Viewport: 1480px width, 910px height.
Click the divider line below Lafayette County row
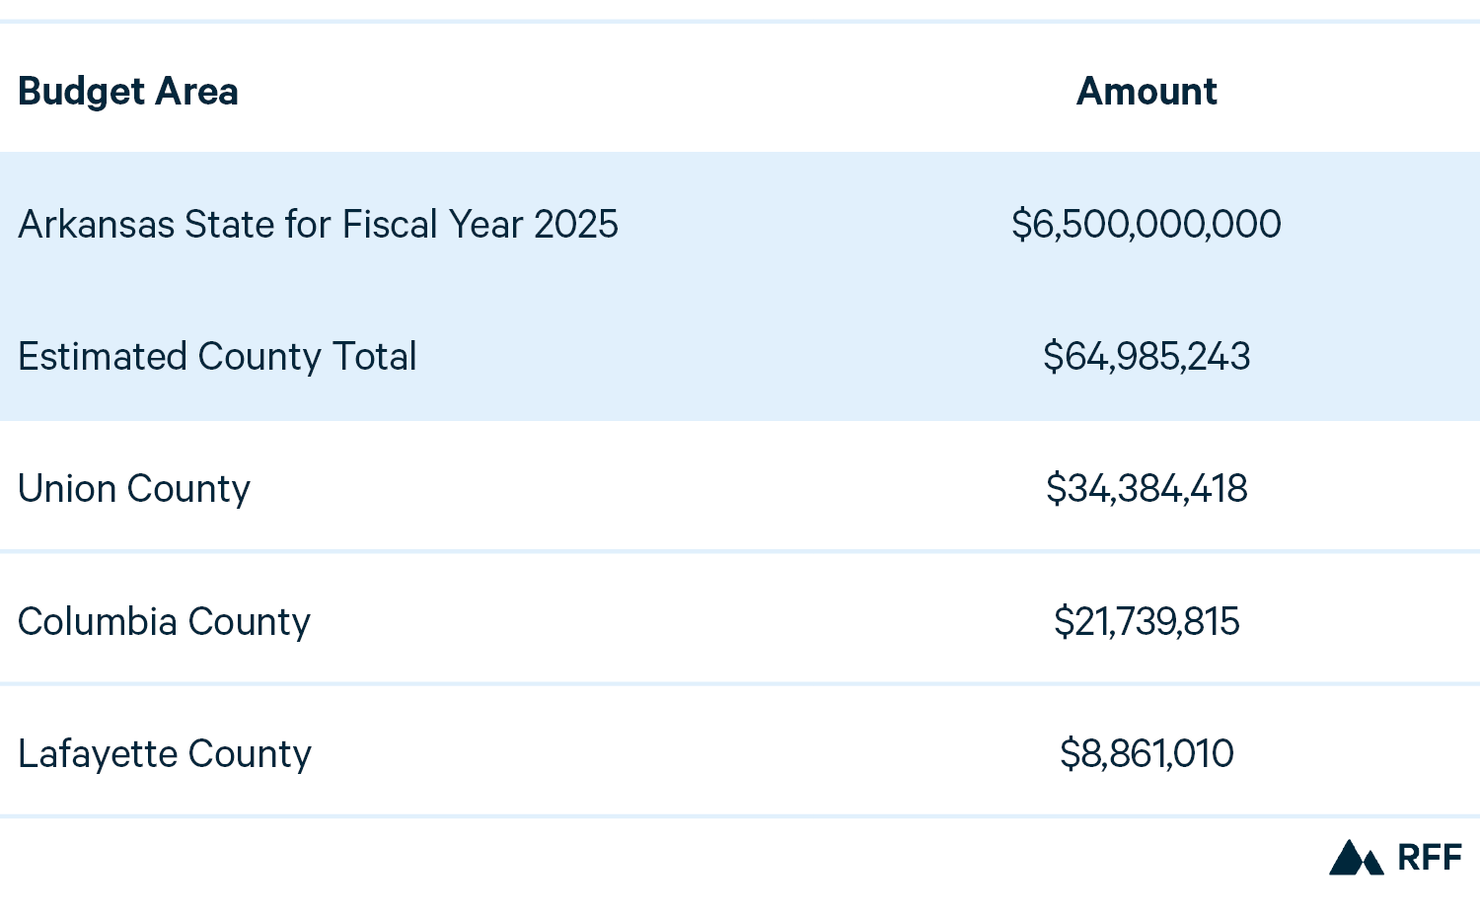click(x=740, y=817)
